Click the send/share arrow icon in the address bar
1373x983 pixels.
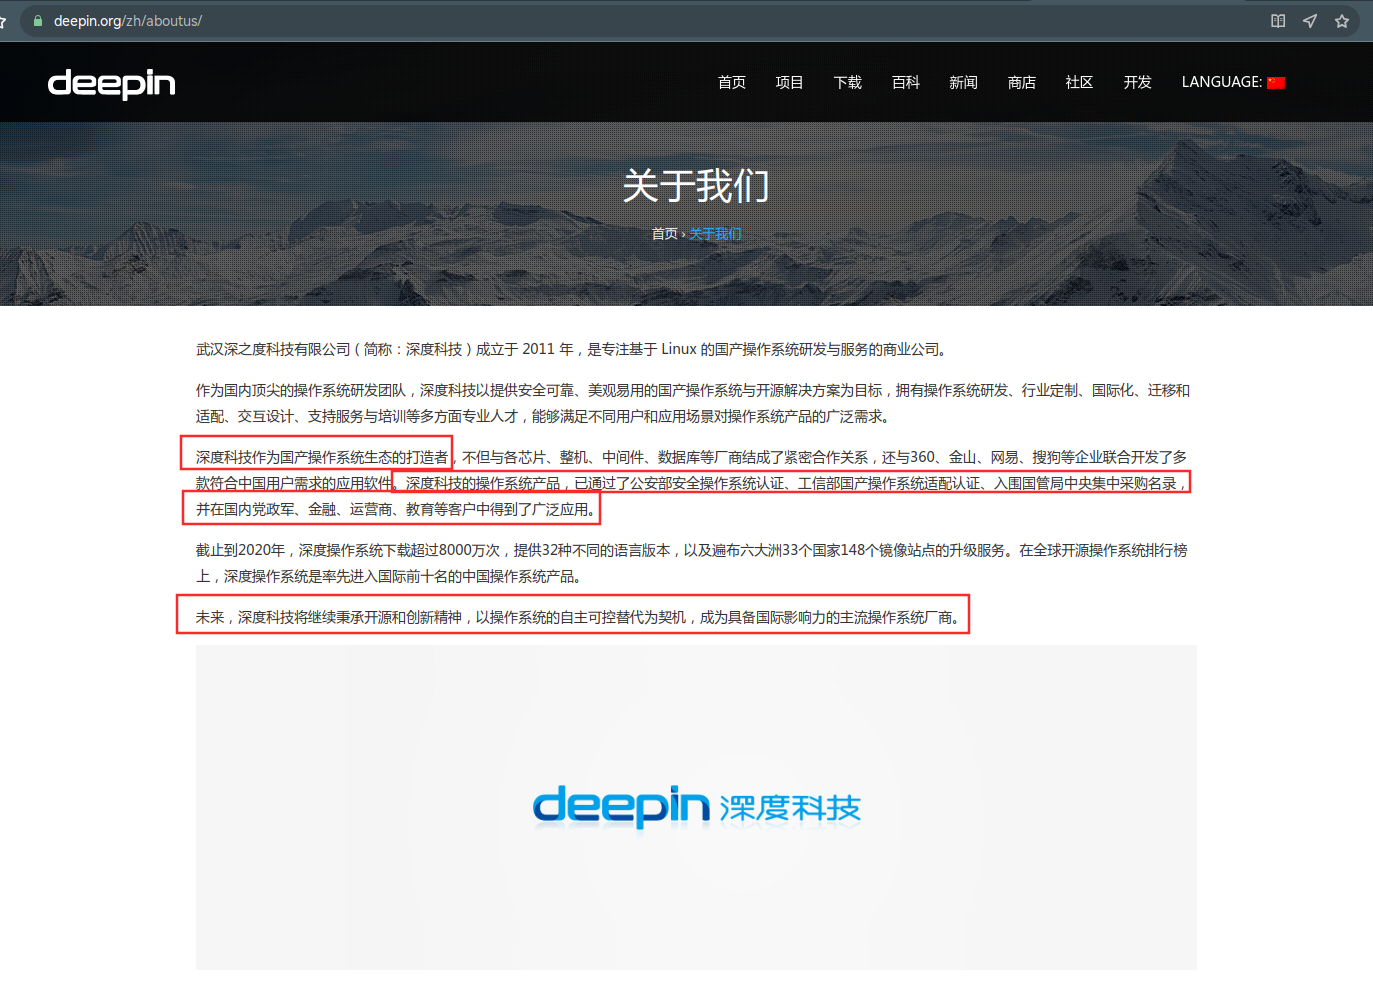point(1310,21)
